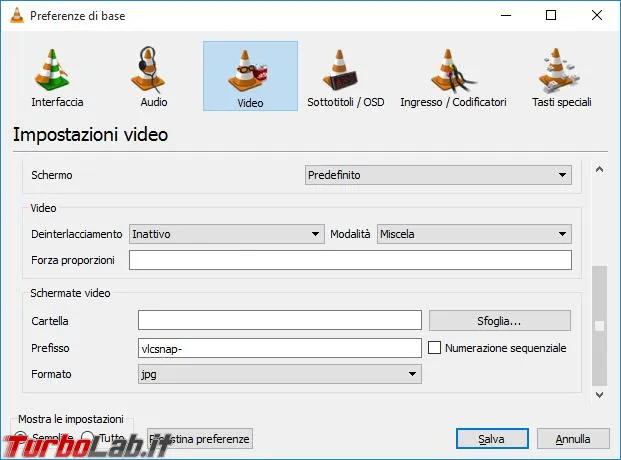The image size is (621, 460).
Task: Click the Annulla button
Action: (x=573, y=439)
